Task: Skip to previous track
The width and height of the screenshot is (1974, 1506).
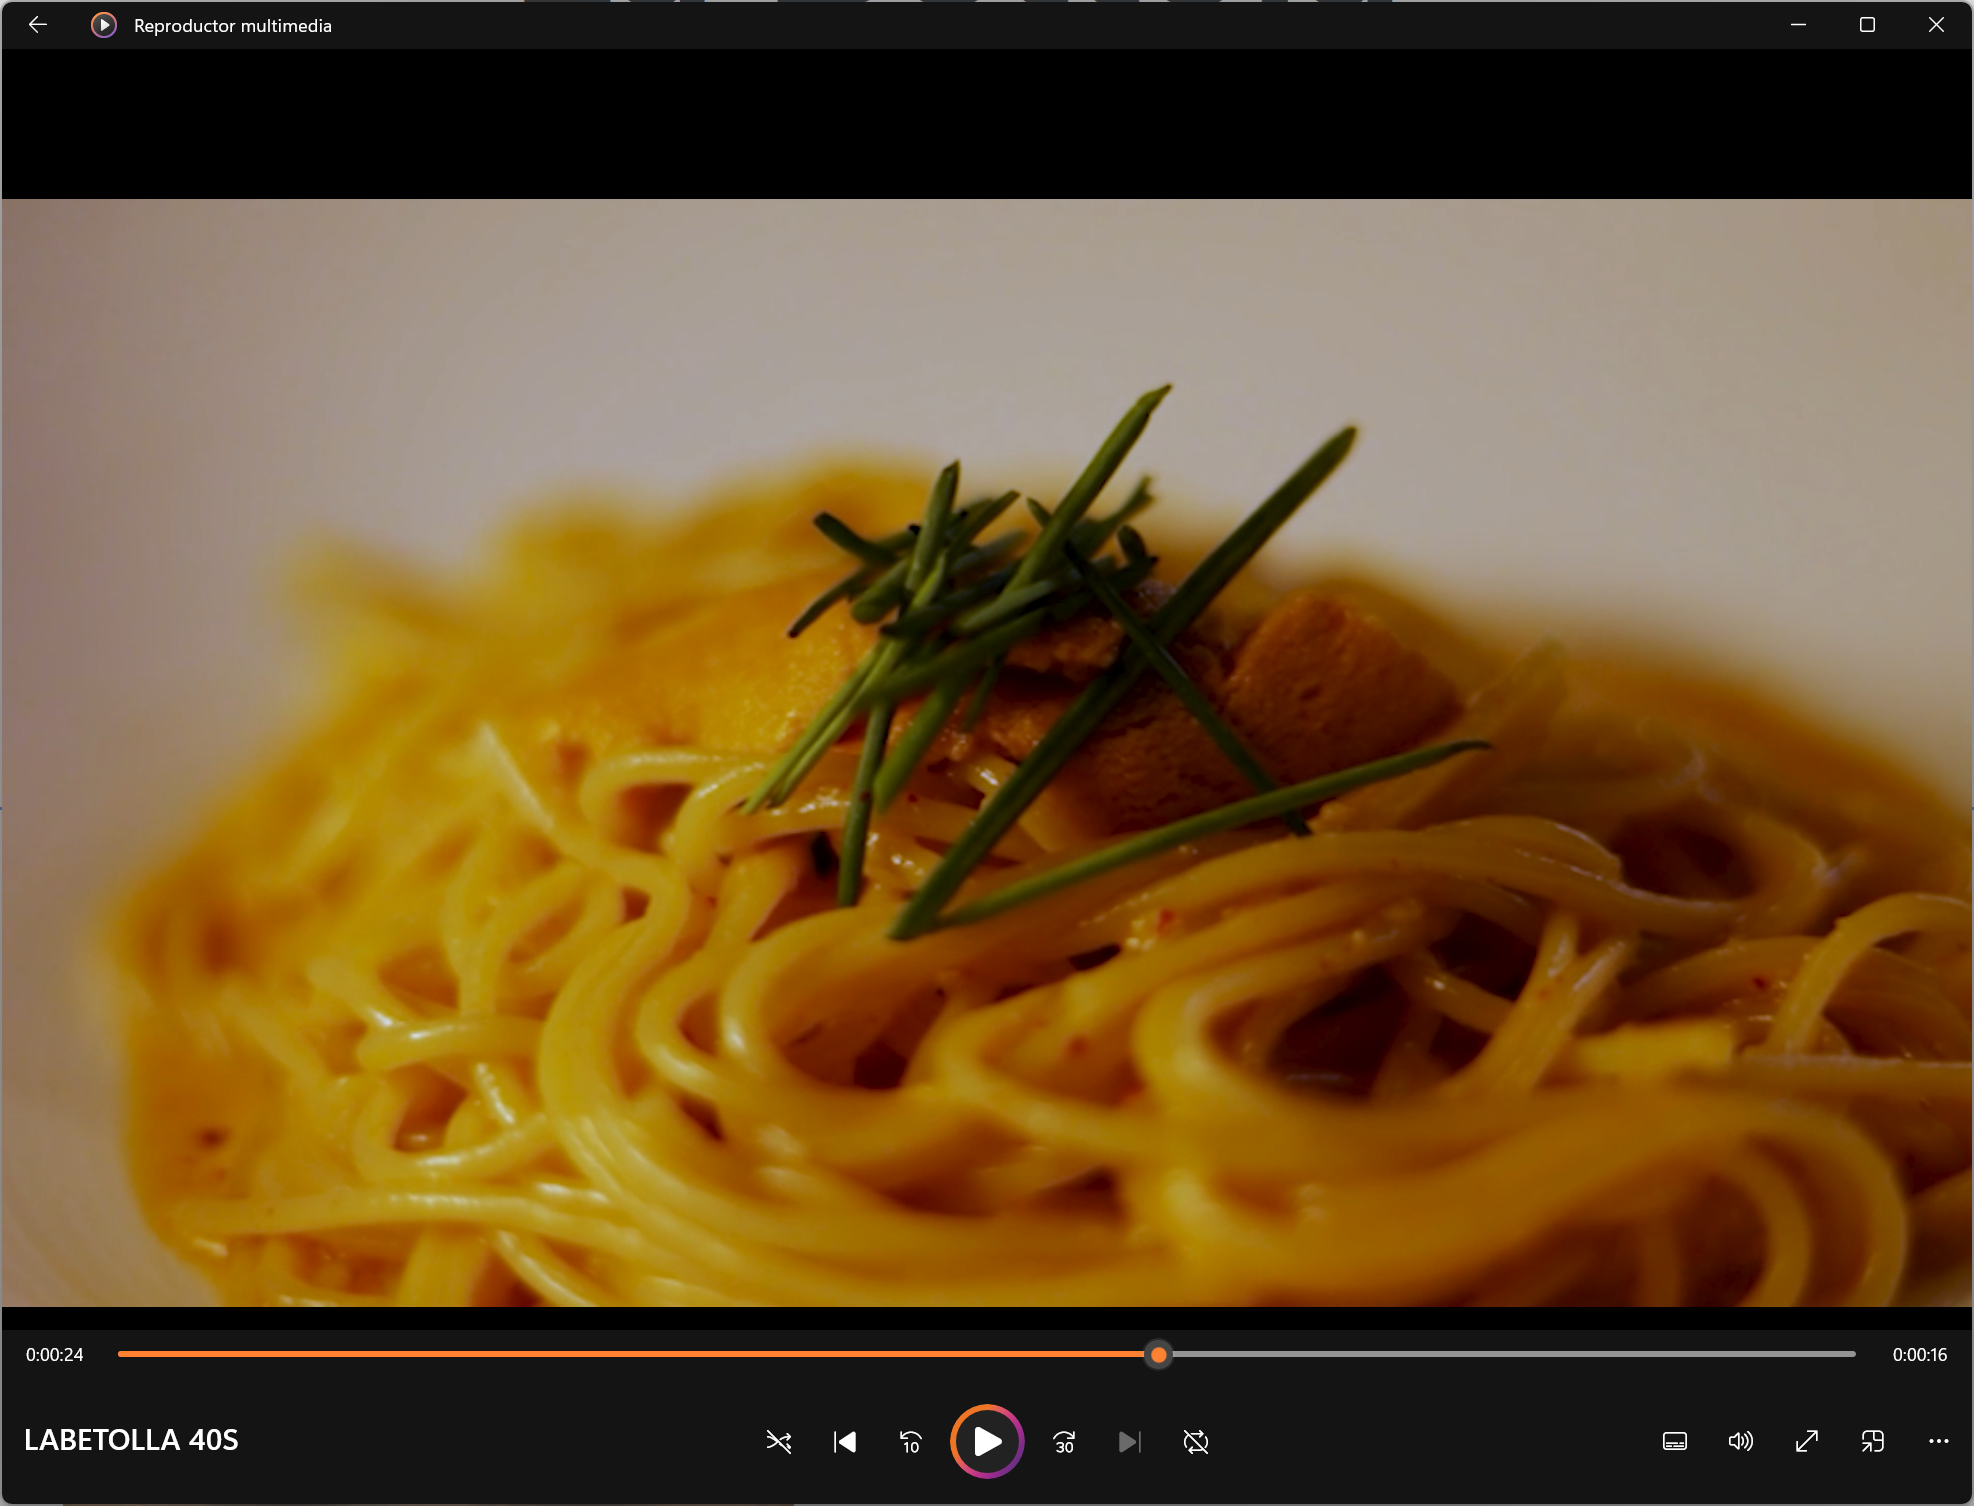Action: [x=845, y=1441]
